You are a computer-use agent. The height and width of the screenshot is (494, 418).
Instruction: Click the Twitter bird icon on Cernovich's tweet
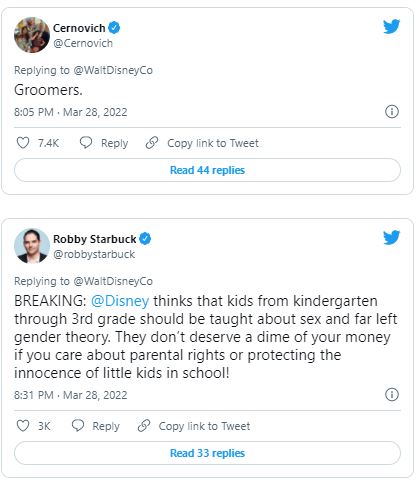[391, 27]
